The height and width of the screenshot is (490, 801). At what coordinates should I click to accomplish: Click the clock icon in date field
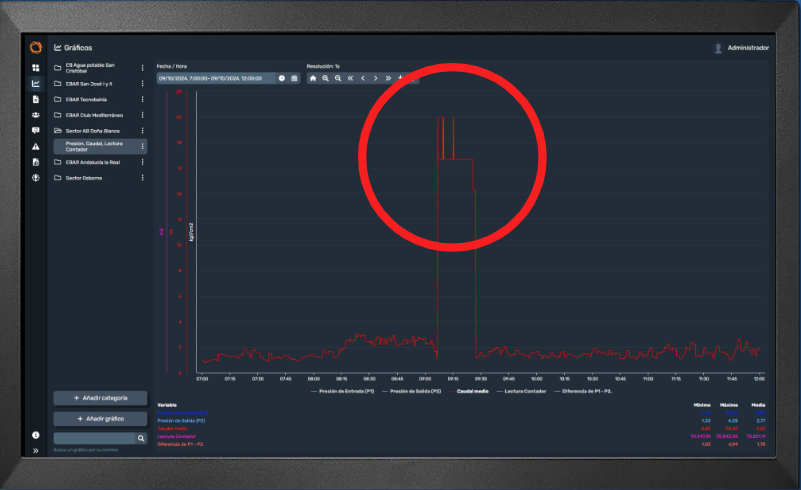(x=281, y=78)
